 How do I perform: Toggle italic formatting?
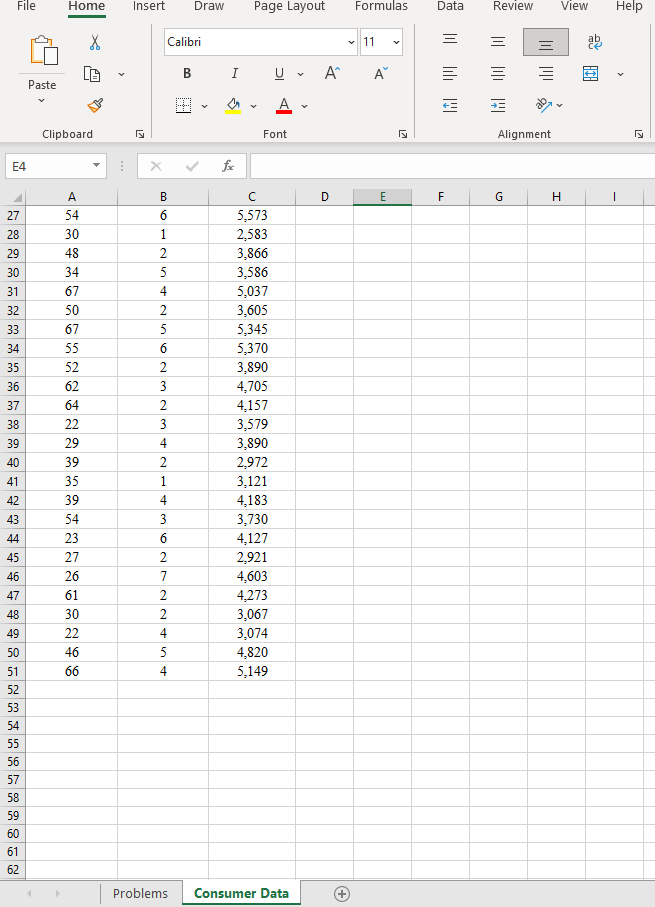tap(234, 73)
